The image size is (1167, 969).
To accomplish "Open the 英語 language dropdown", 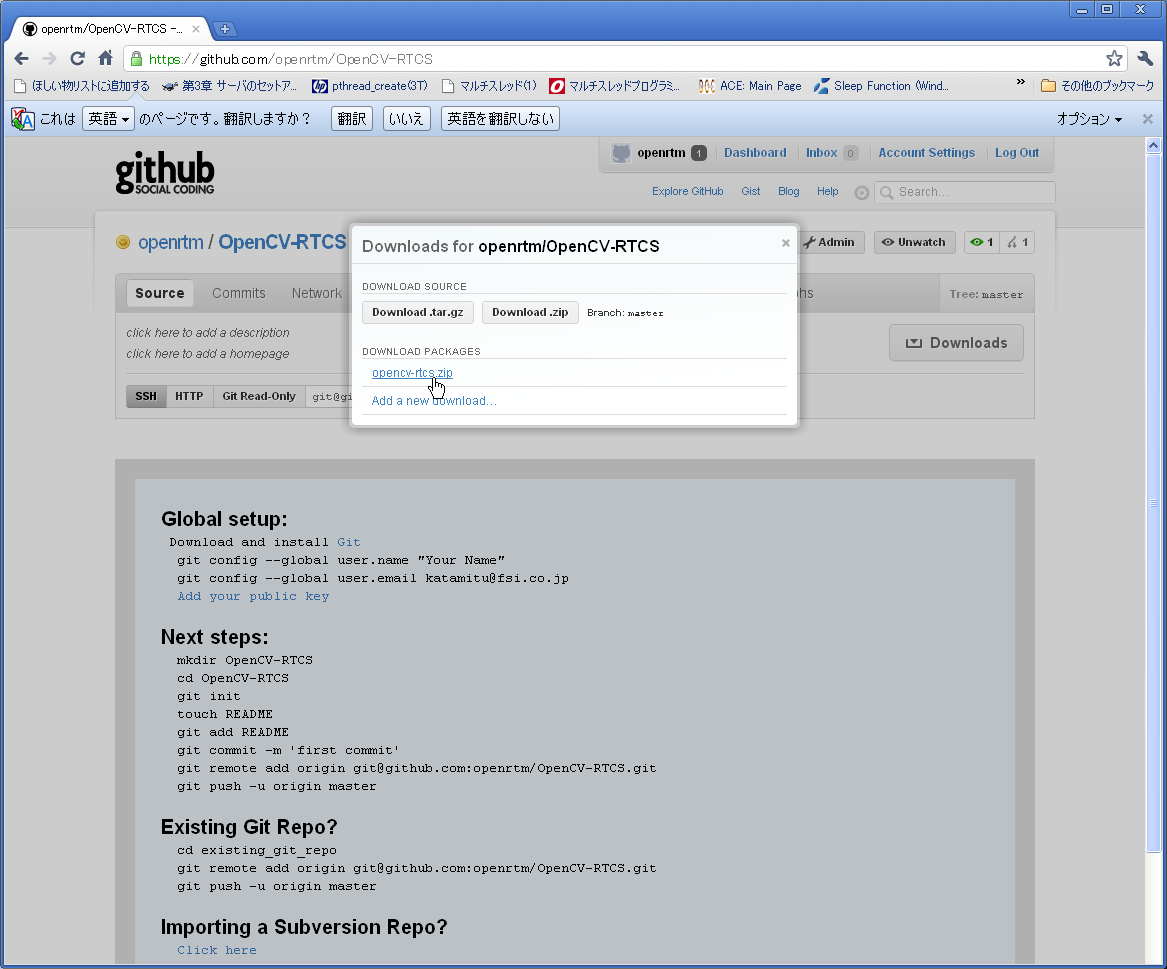I will 108,119.
